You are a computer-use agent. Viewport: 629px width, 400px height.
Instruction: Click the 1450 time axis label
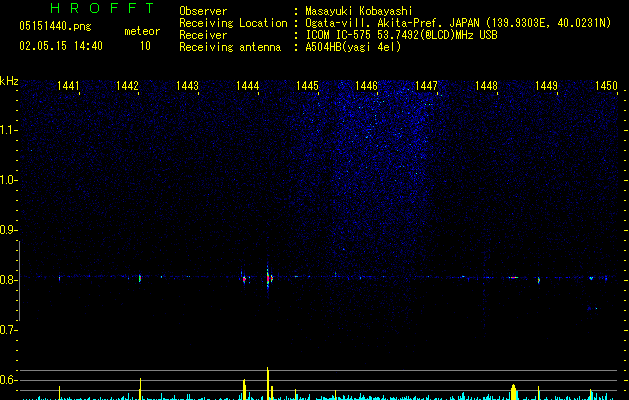[x=606, y=86]
